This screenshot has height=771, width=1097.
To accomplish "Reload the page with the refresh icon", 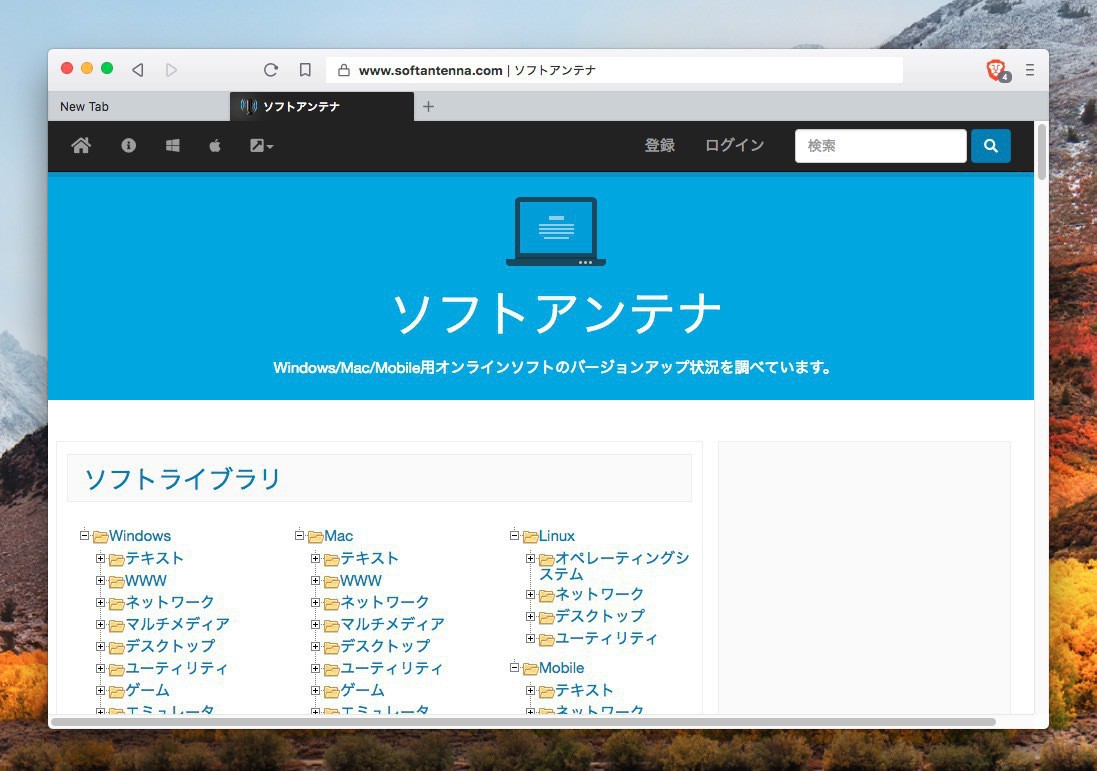I will pyautogui.click(x=271, y=70).
